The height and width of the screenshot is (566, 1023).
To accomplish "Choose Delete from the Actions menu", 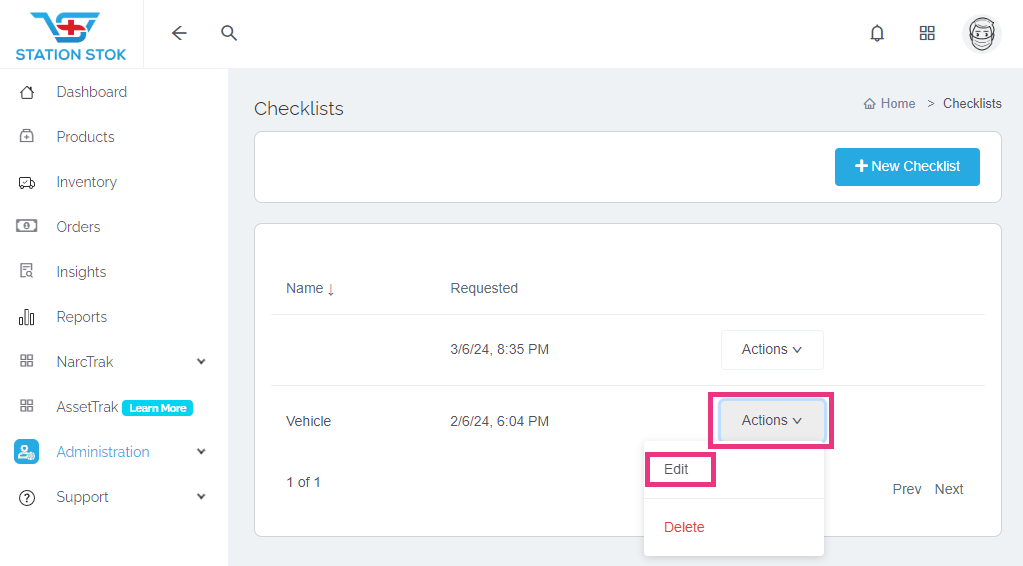I will coord(684,527).
